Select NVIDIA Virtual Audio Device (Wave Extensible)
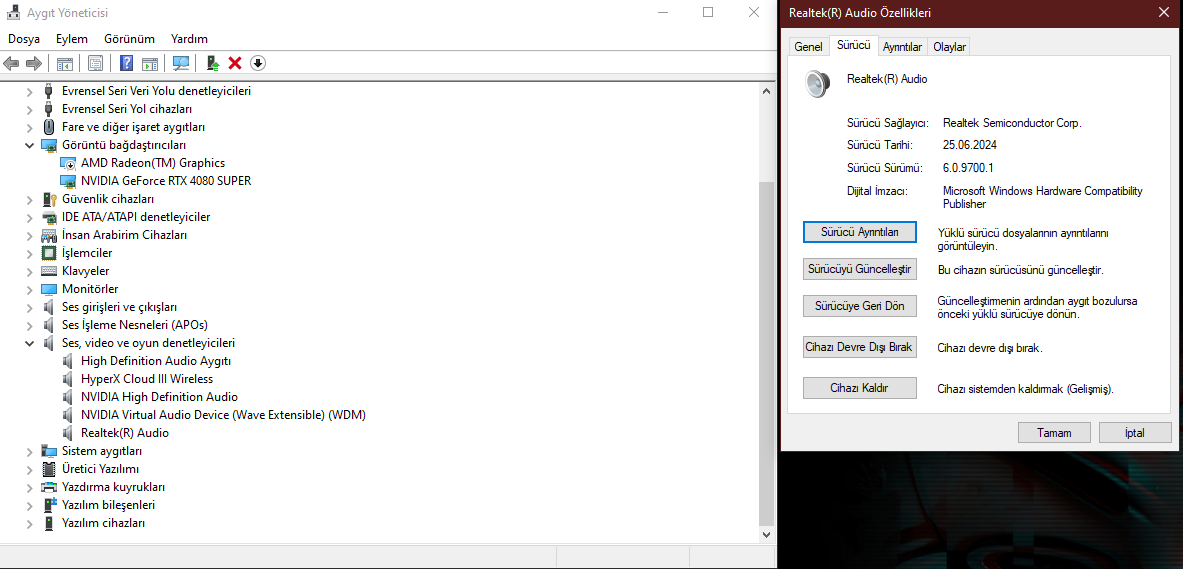 223,415
